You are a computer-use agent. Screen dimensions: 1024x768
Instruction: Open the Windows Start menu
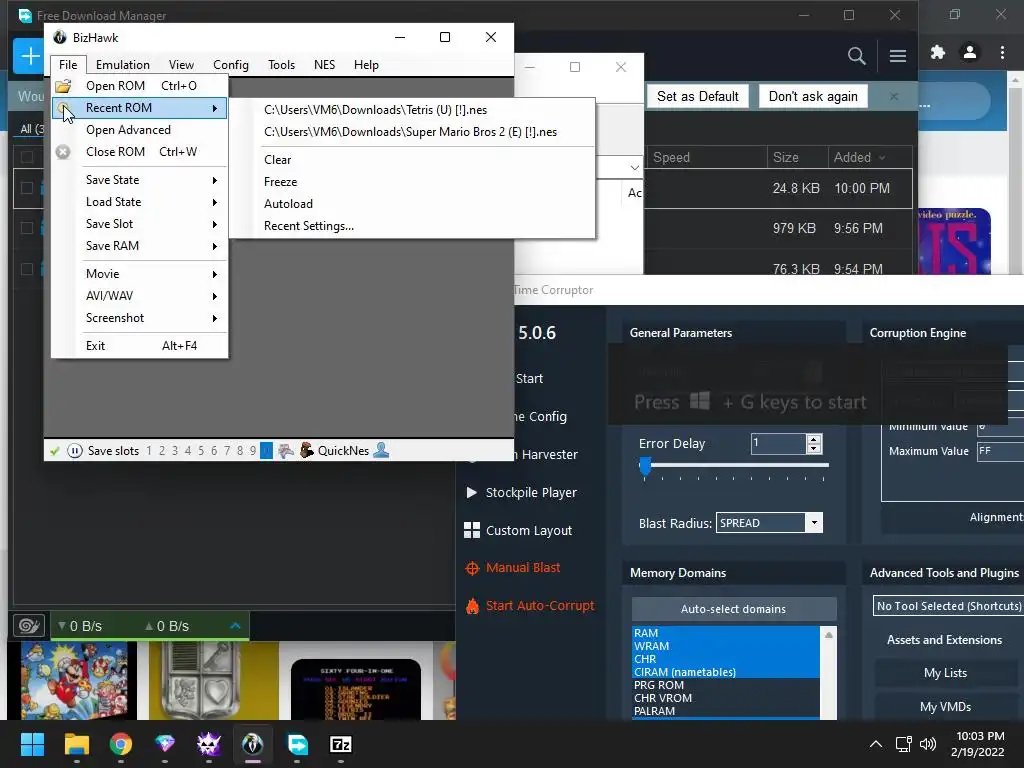(32, 744)
